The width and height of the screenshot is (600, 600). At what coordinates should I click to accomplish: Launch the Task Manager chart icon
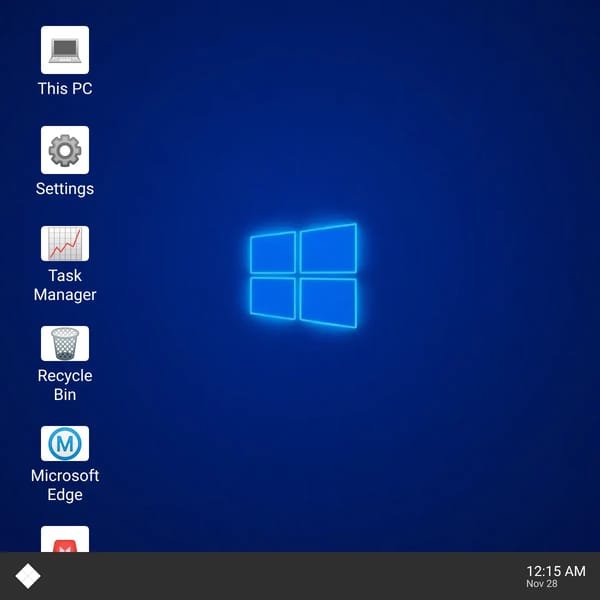[x=65, y=243]
